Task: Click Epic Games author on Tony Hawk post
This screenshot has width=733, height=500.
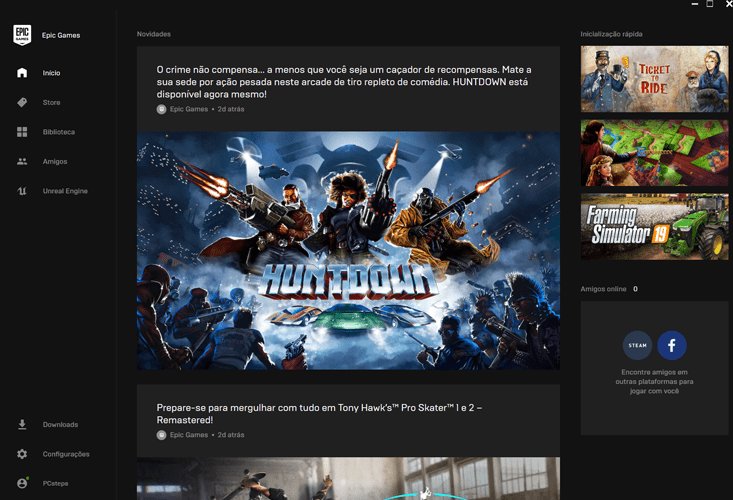Action: (x=189, y=435)
